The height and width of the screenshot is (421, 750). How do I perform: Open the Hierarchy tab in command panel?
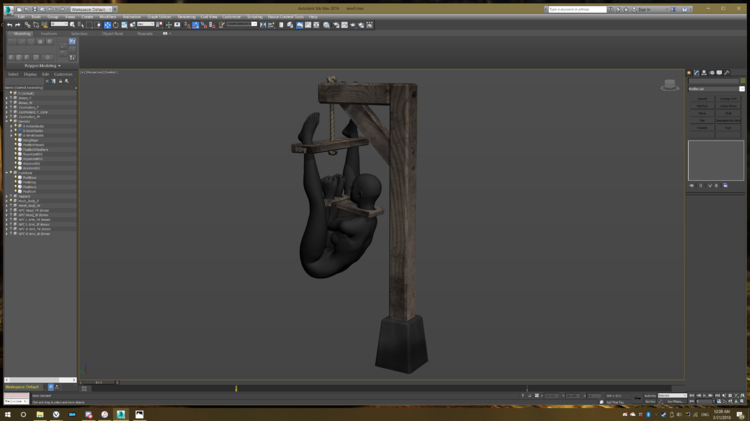click(704, 73)
